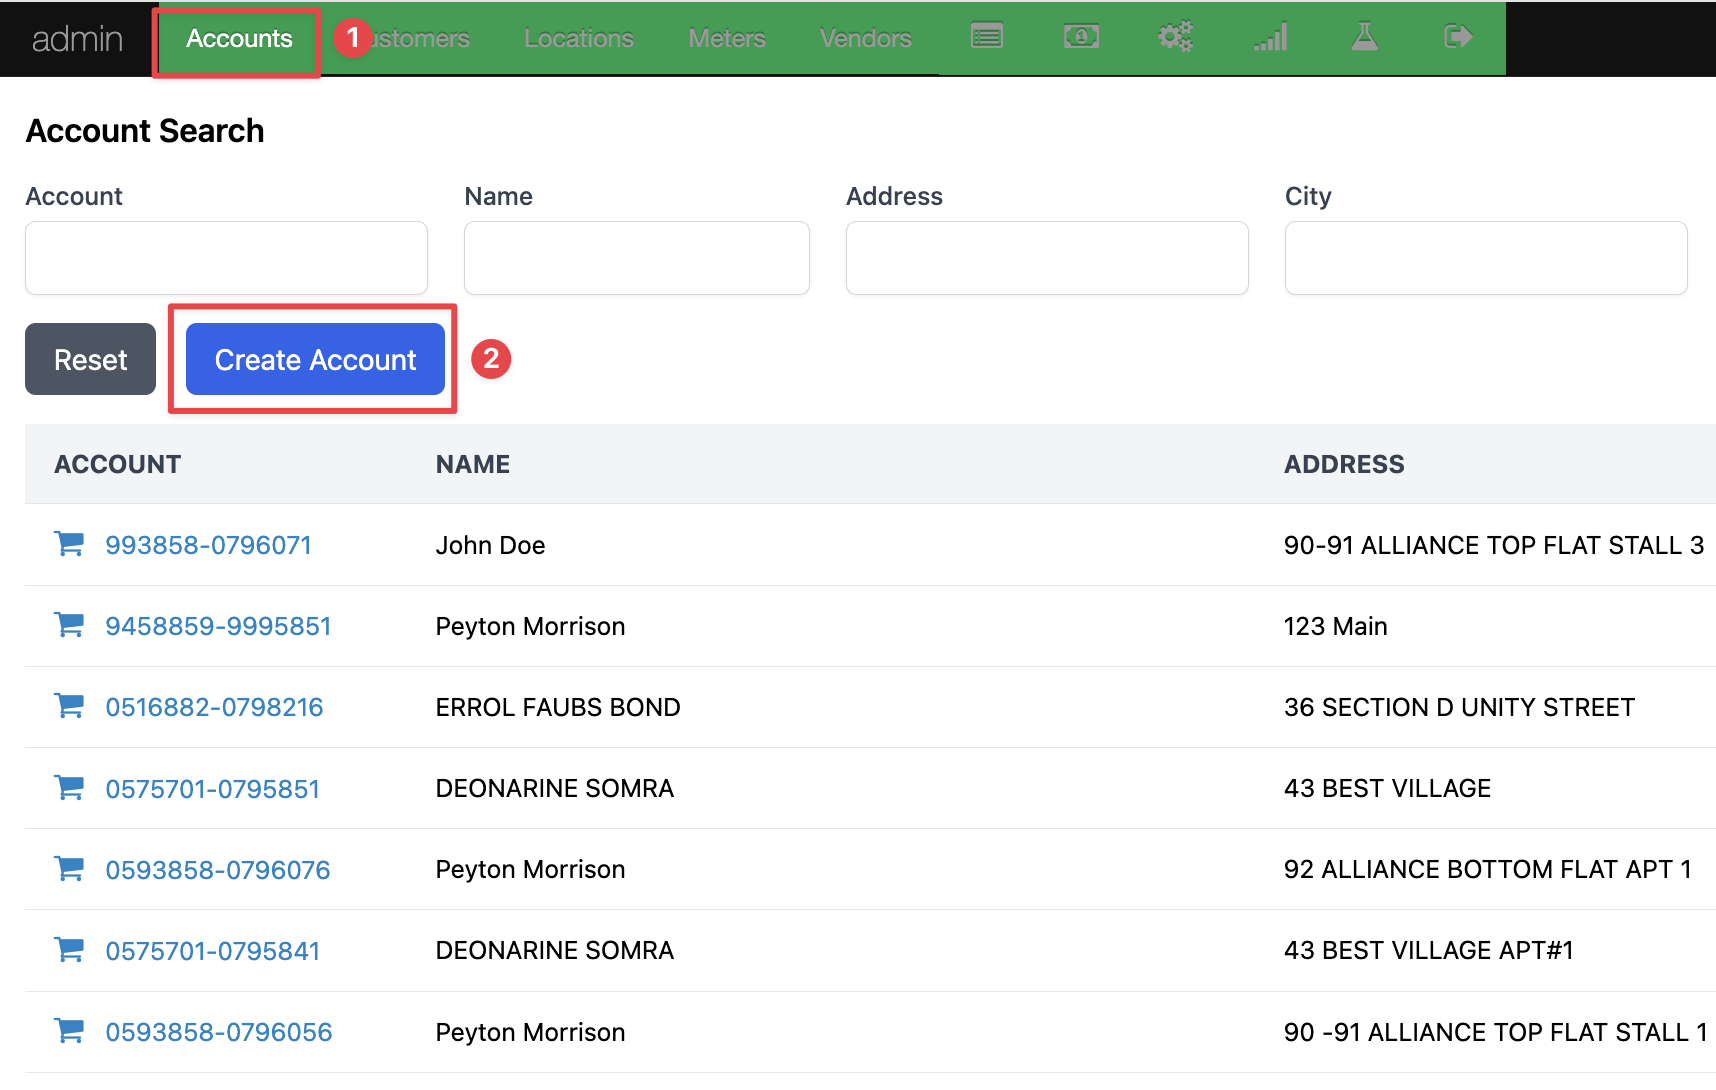Click cart icon beside John Doe's account
The image size is (1716, 1090).
69,544
